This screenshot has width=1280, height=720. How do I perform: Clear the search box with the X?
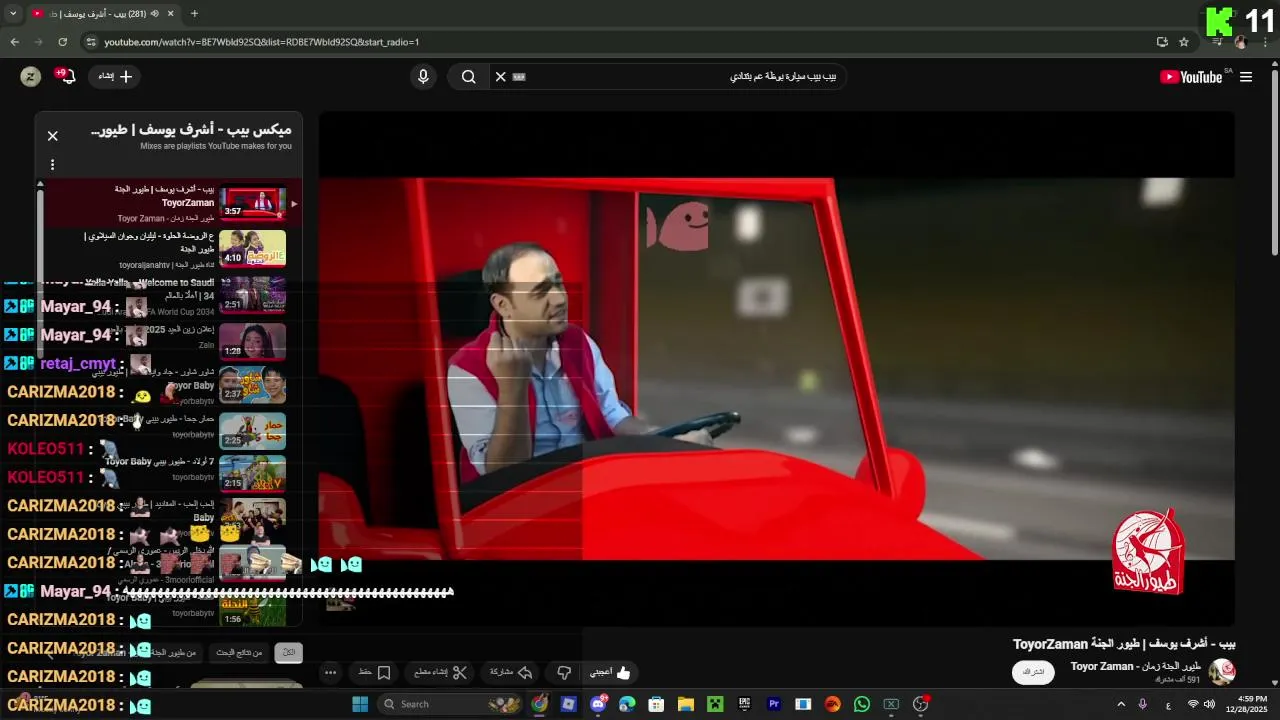click(x=501, y=77)
